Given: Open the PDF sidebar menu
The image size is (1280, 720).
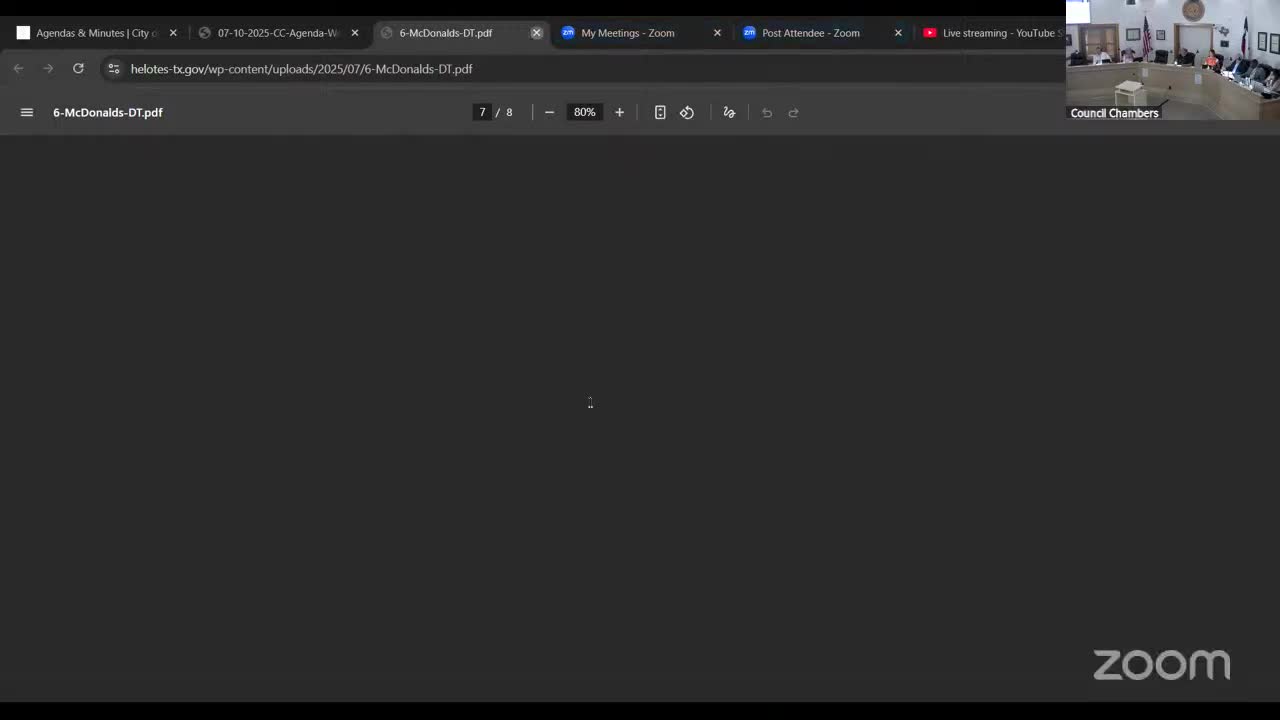Looking at the screenshot, I should coord(27,113).
